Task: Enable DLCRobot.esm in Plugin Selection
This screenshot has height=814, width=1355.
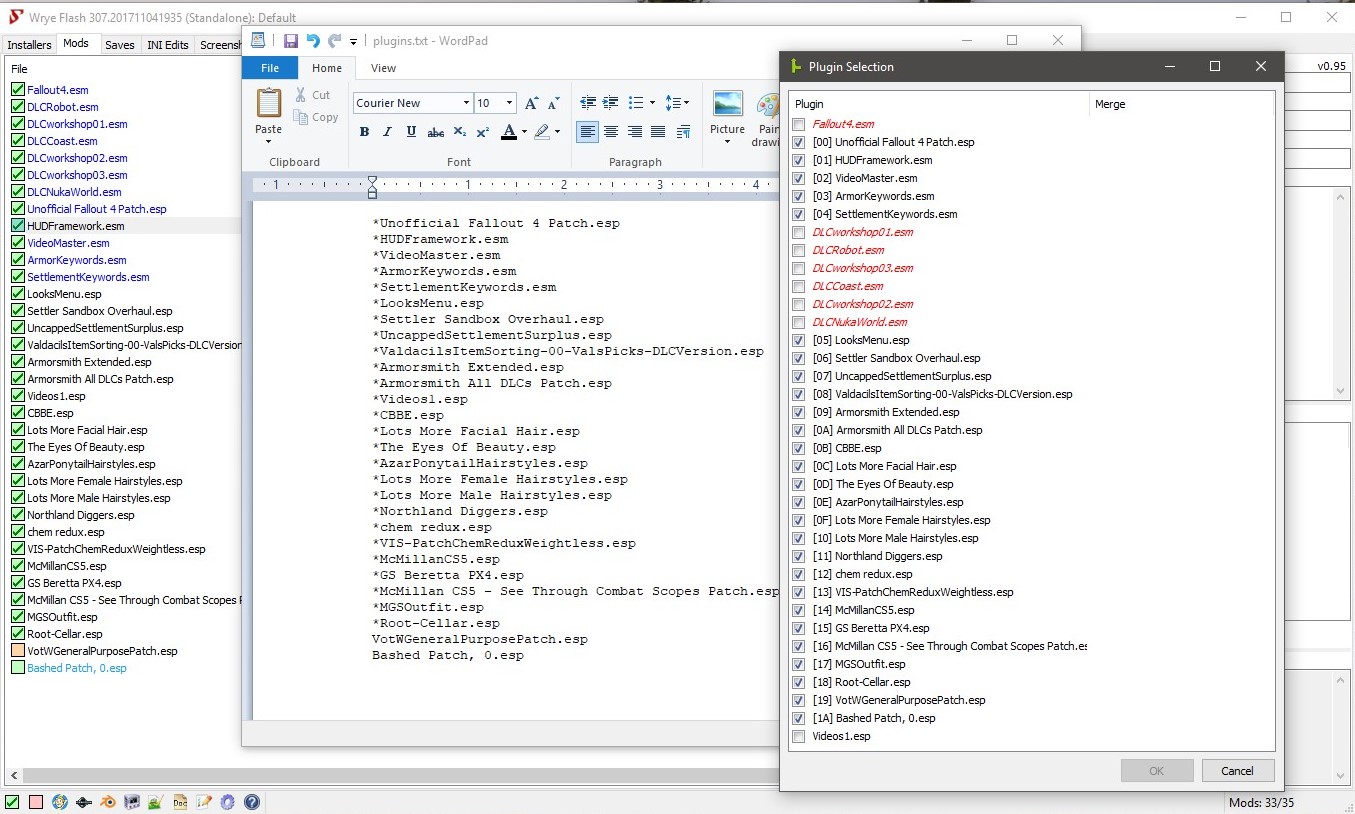Action: (798, 251)
